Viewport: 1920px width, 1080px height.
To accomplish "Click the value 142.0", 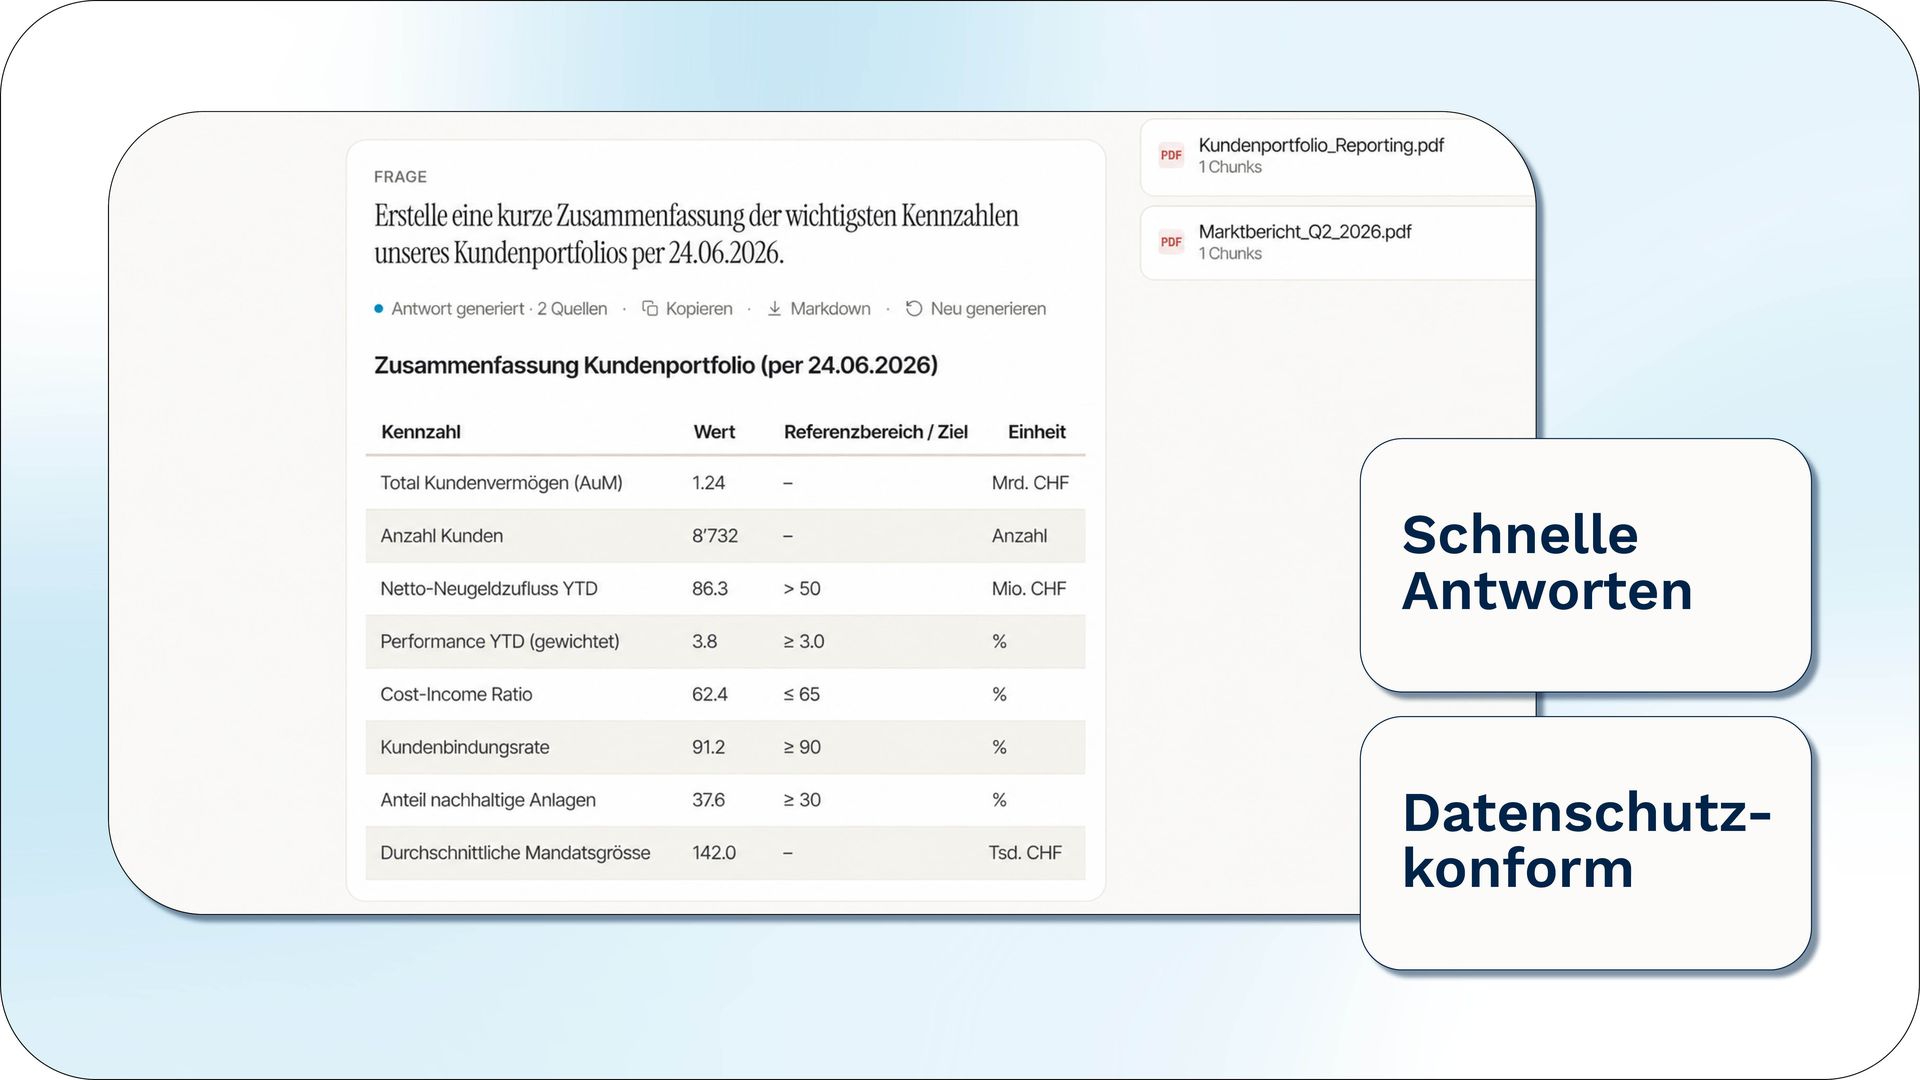I will [714, 853].
